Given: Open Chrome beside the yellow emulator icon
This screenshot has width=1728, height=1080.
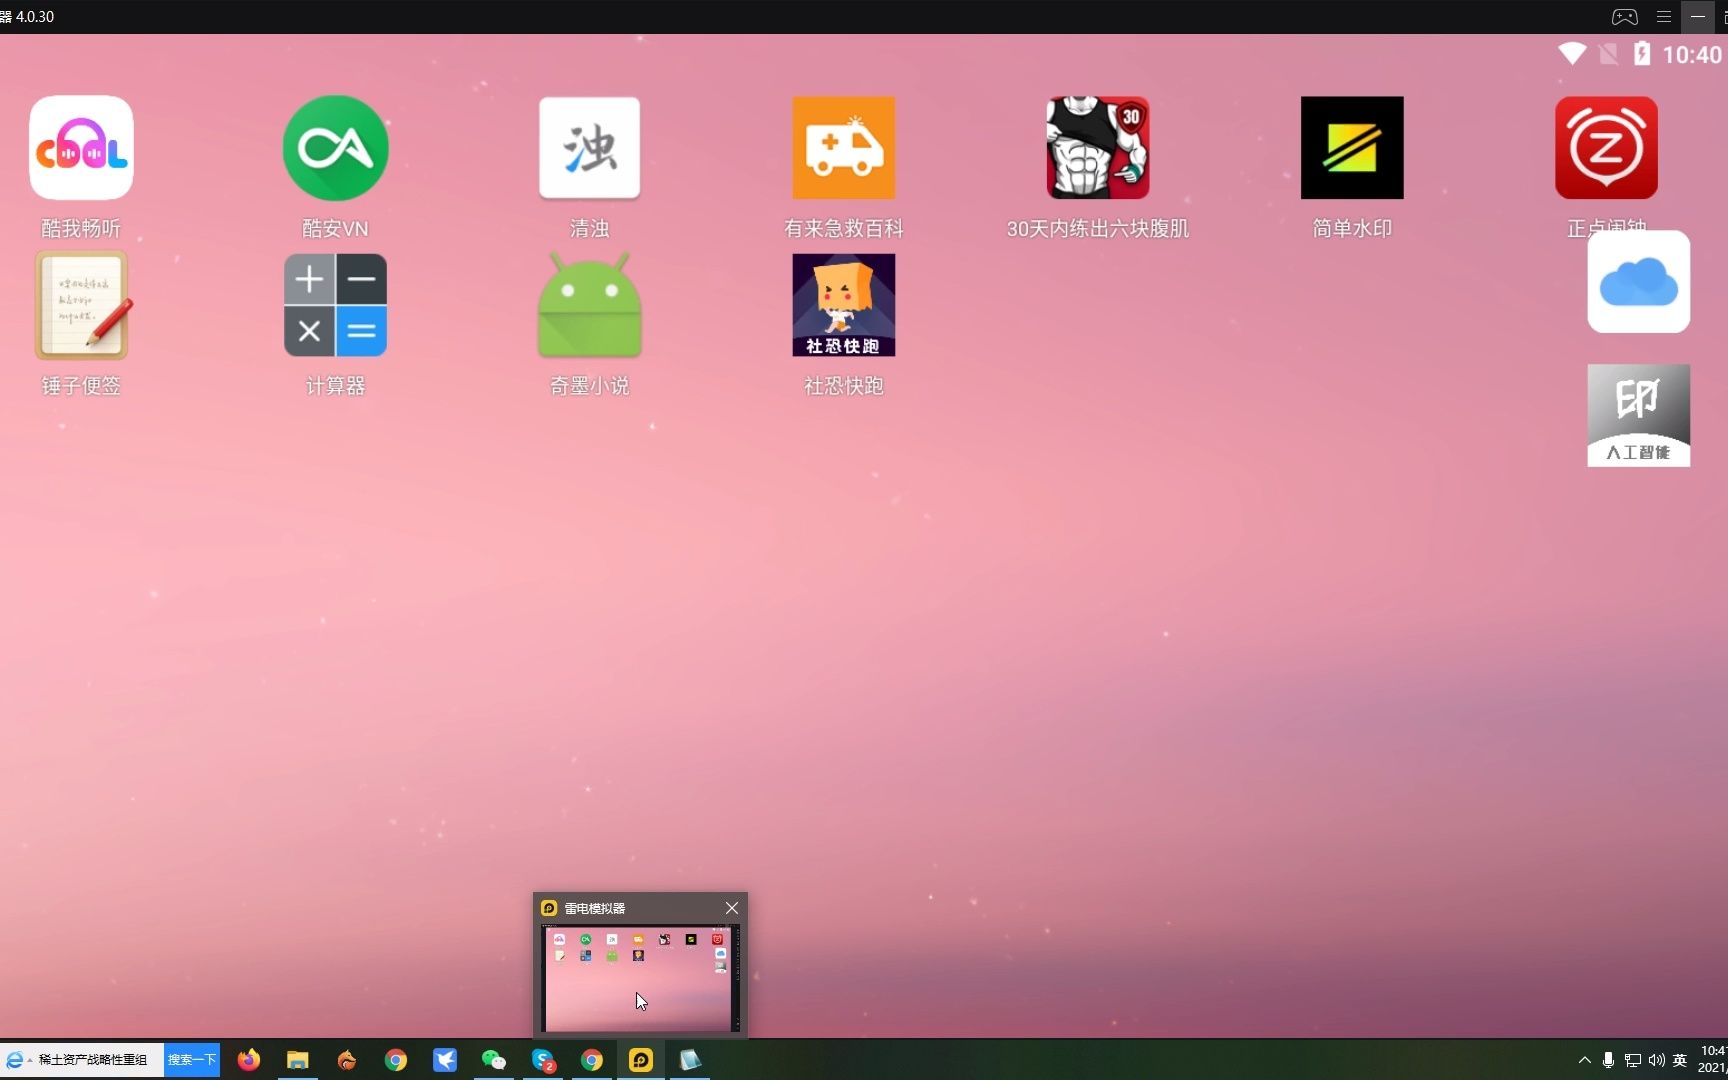Looking at the screenshot, I should 592,1060.
